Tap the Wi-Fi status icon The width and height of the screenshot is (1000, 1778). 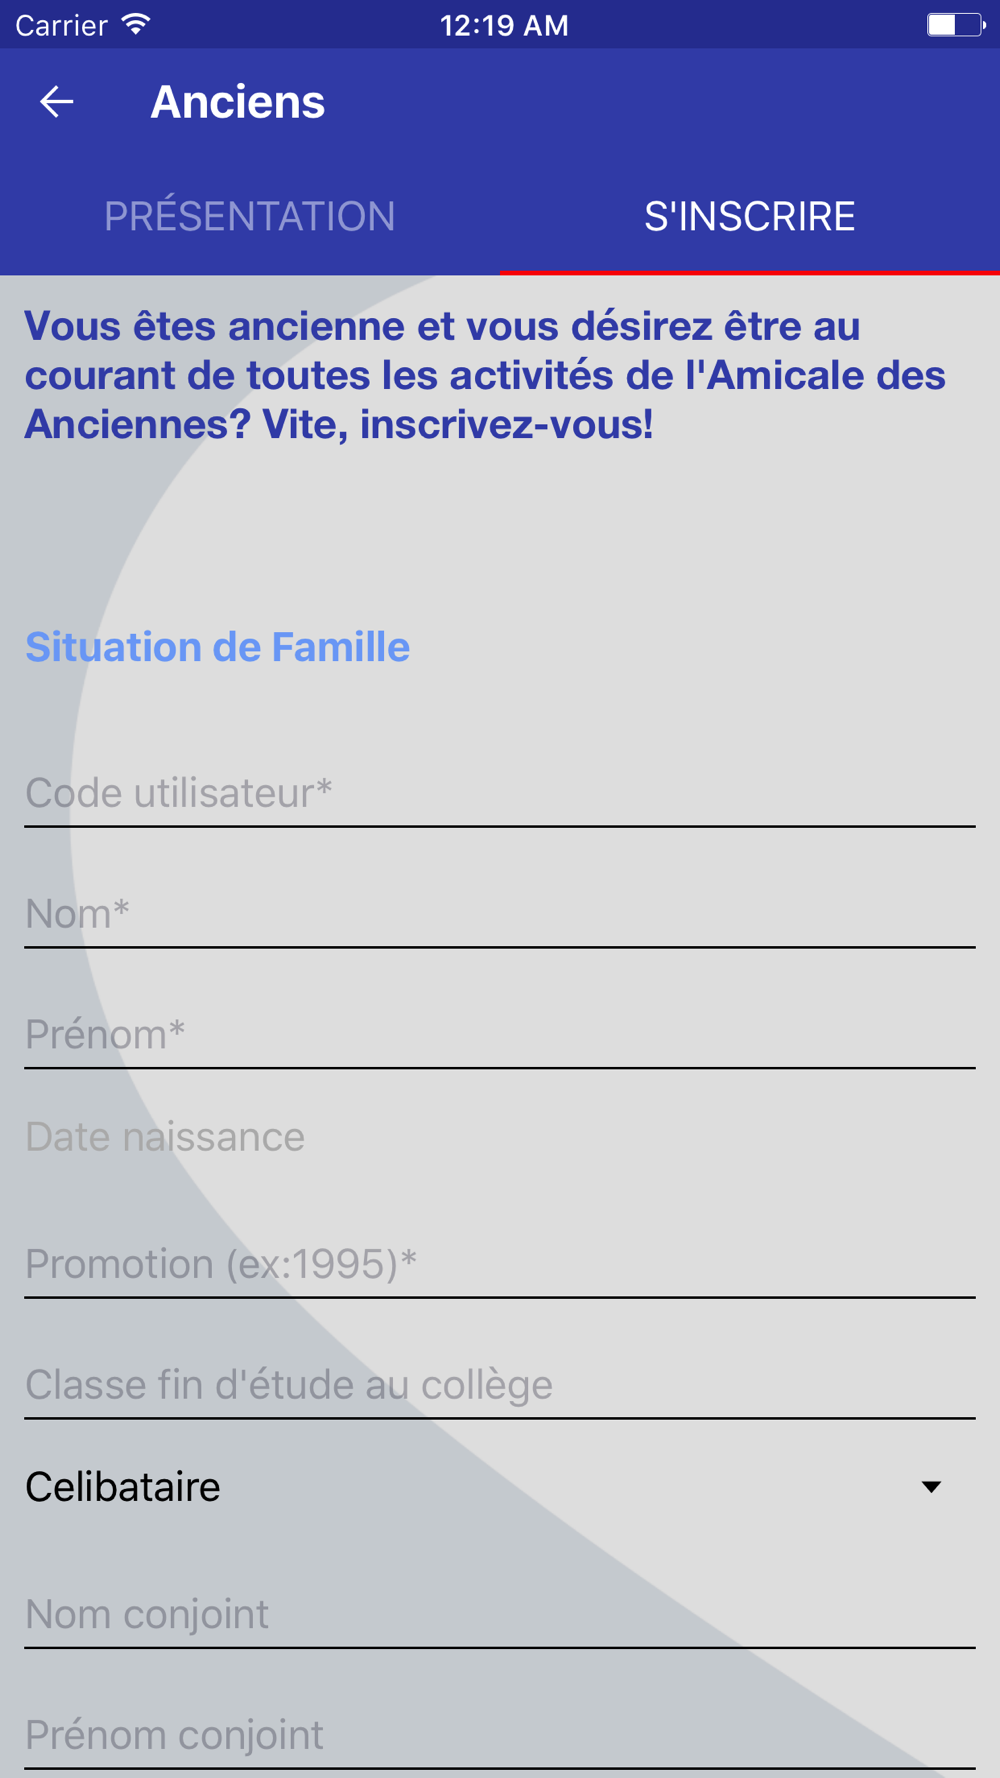point(136,25)
